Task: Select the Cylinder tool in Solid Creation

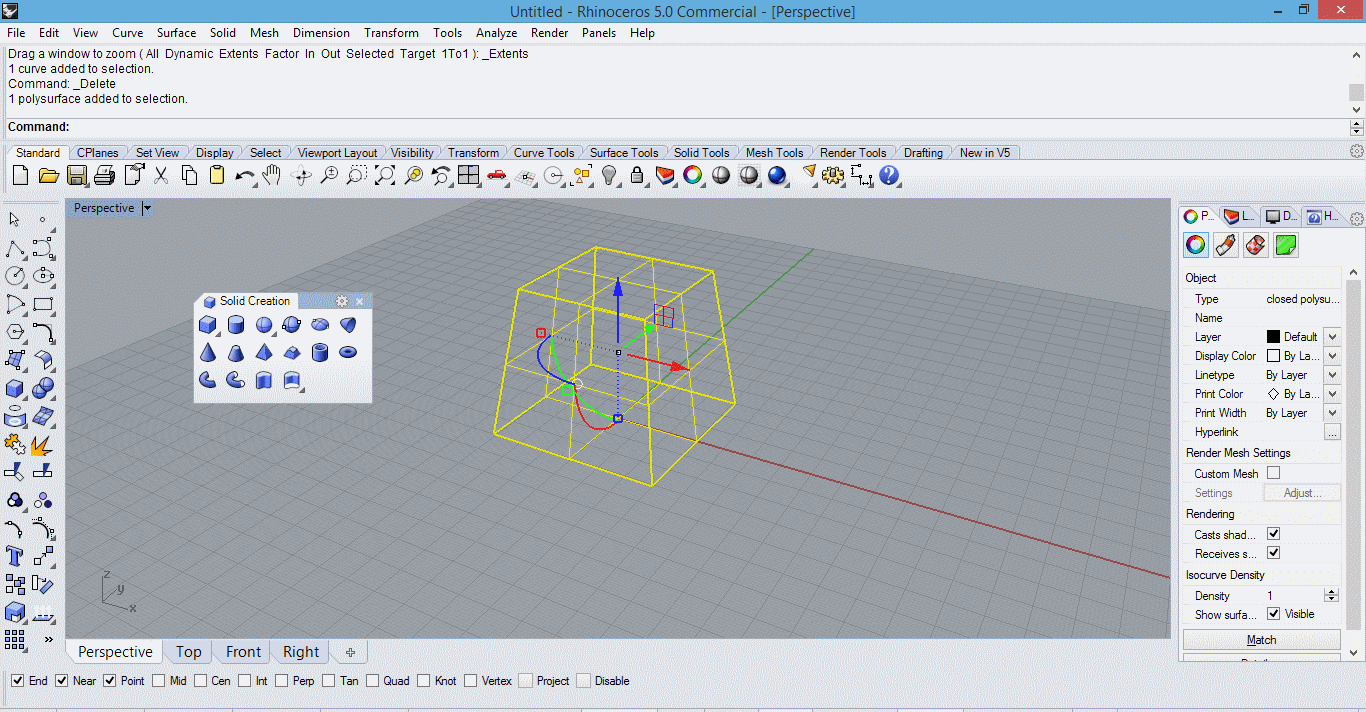Action: tap(236, 324)
